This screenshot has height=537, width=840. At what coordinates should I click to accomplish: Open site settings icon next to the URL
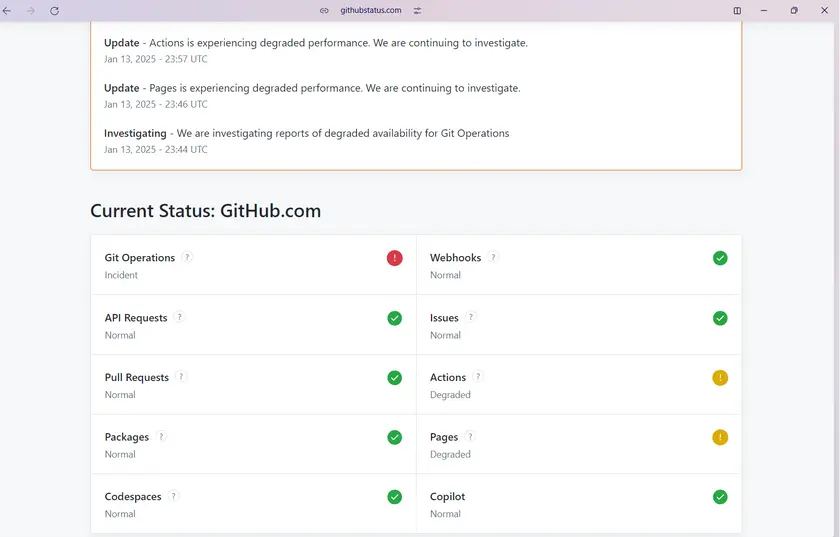[x=417, y=10]
